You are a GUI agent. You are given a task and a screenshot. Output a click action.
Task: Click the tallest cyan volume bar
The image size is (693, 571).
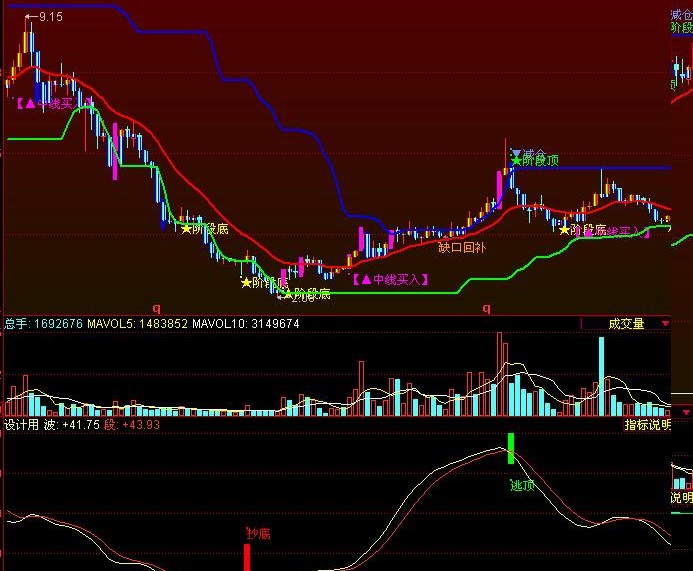click(x=601, y=377)
